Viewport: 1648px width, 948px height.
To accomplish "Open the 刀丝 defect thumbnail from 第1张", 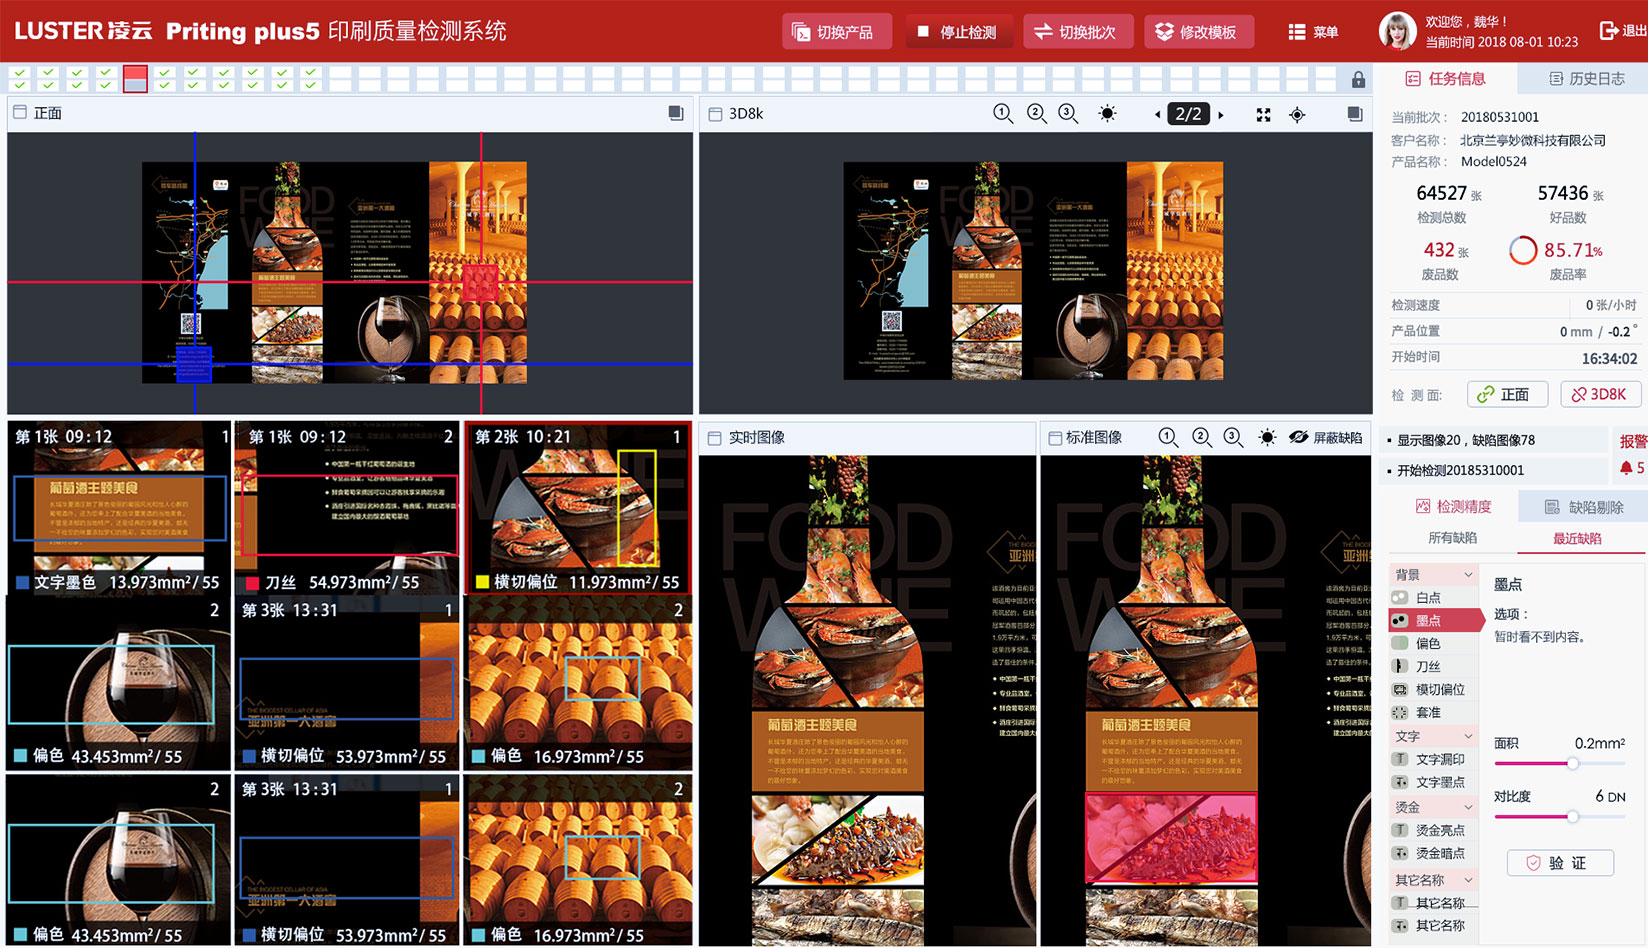I will coord(347,507).
